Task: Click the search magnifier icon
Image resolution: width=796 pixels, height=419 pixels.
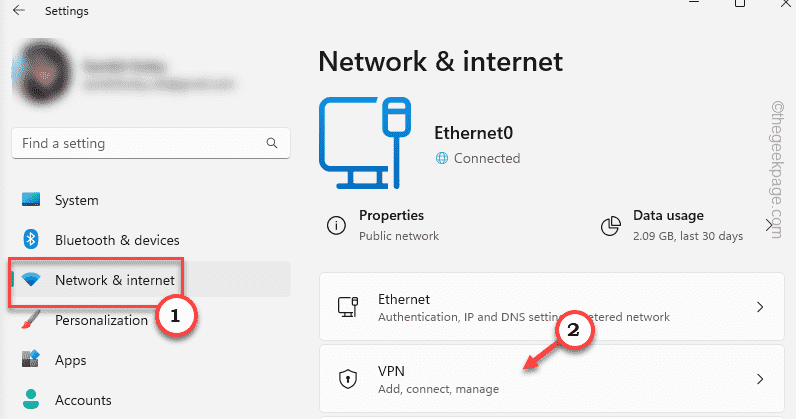Action: pos(271,143)
